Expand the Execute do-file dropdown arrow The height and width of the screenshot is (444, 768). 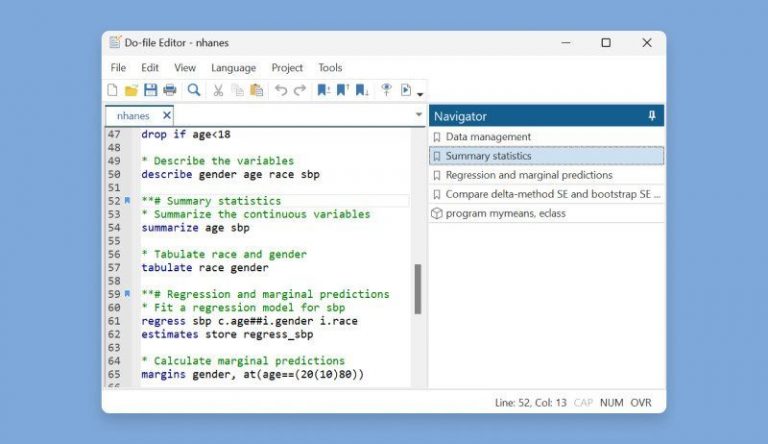click(420, 94)
